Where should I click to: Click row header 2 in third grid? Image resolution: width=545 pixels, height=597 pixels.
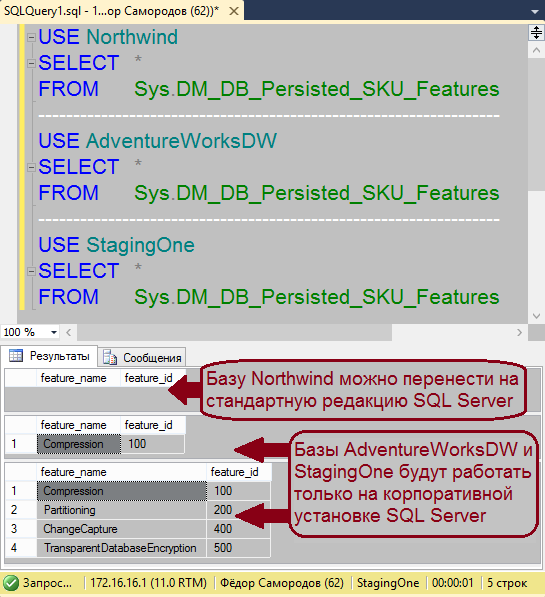point(21,510)
